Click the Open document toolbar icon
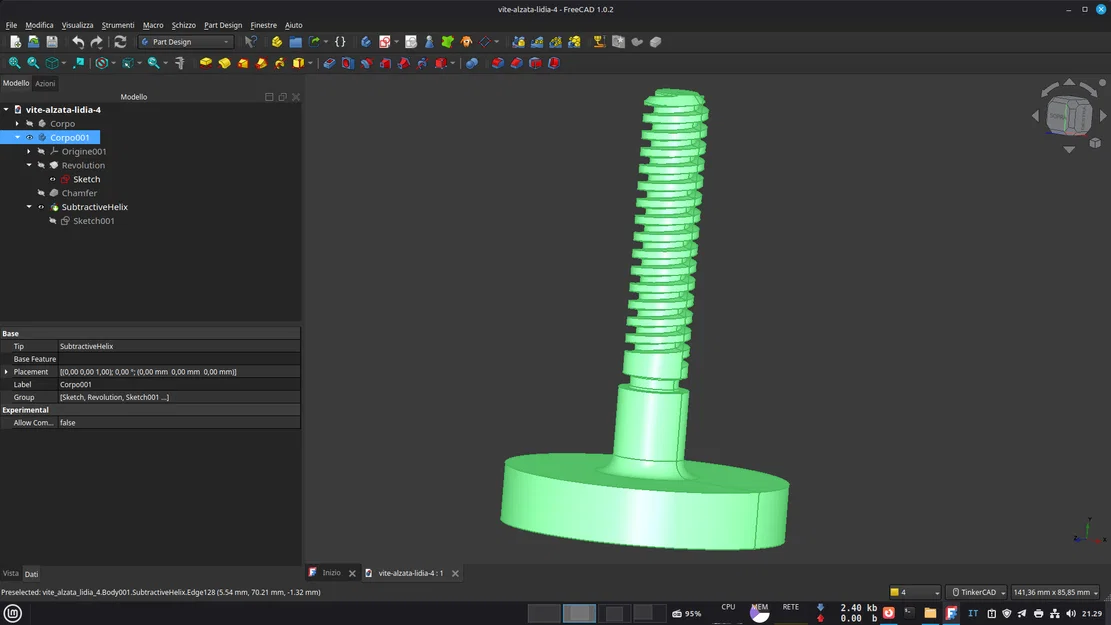 pos(33,42)
